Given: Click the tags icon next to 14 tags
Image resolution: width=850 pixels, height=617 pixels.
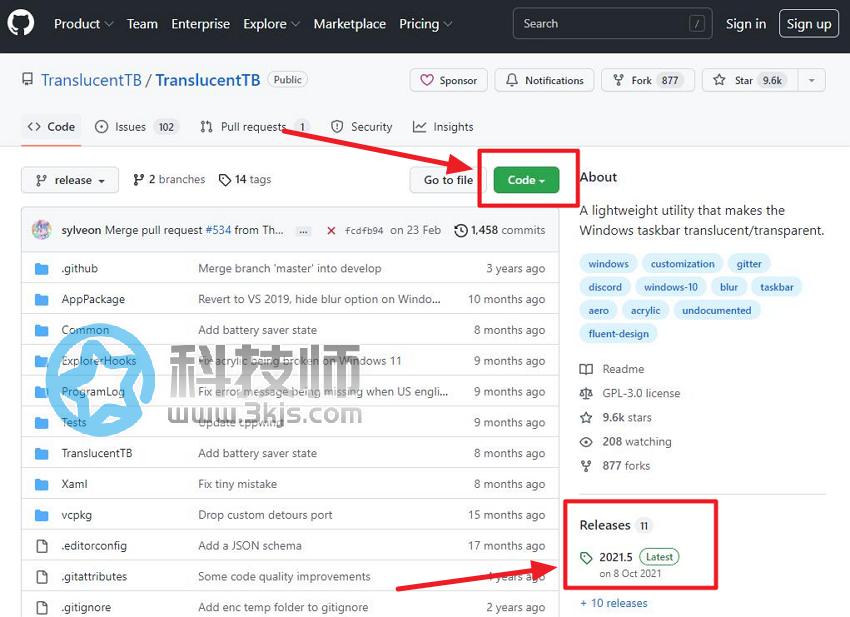Looking at the screenshot, I should click(224, 179).
